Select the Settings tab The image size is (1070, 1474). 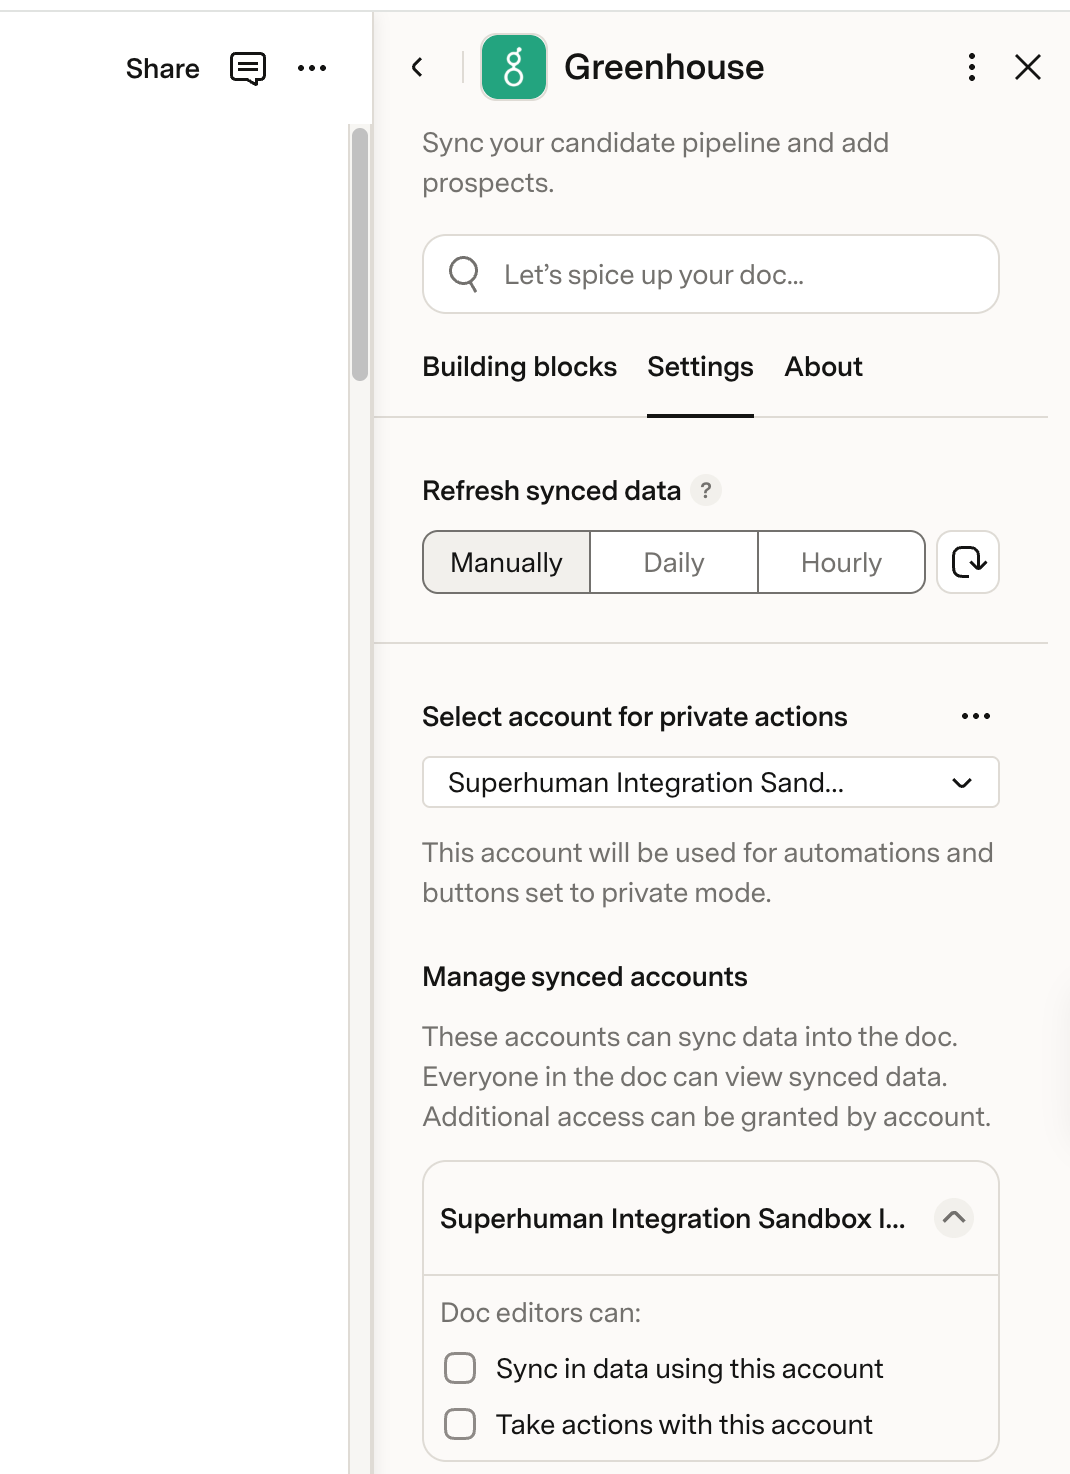point(700,367)
